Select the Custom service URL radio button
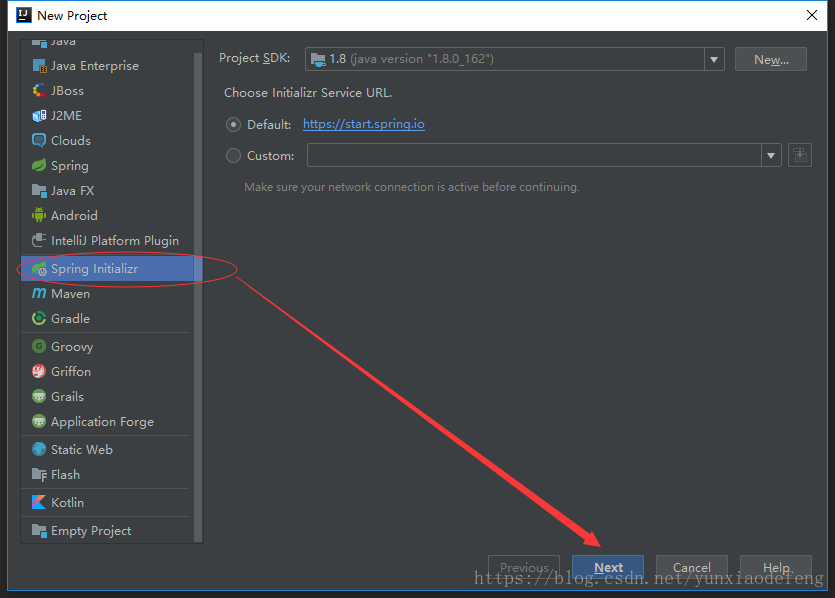 [x=233, y=155]
